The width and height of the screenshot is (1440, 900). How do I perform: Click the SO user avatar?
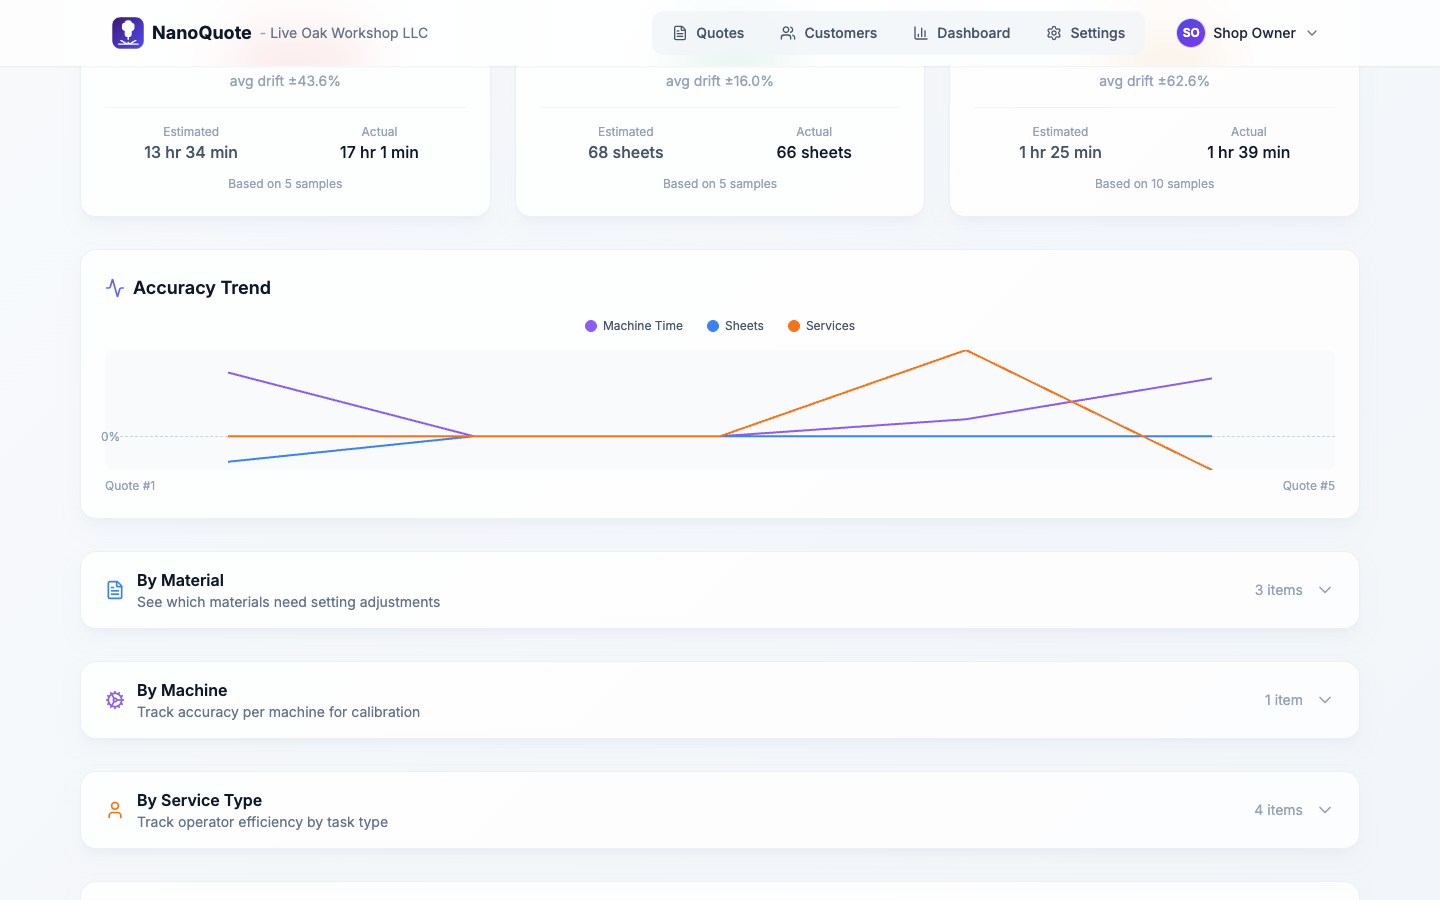coord(1190,33)
